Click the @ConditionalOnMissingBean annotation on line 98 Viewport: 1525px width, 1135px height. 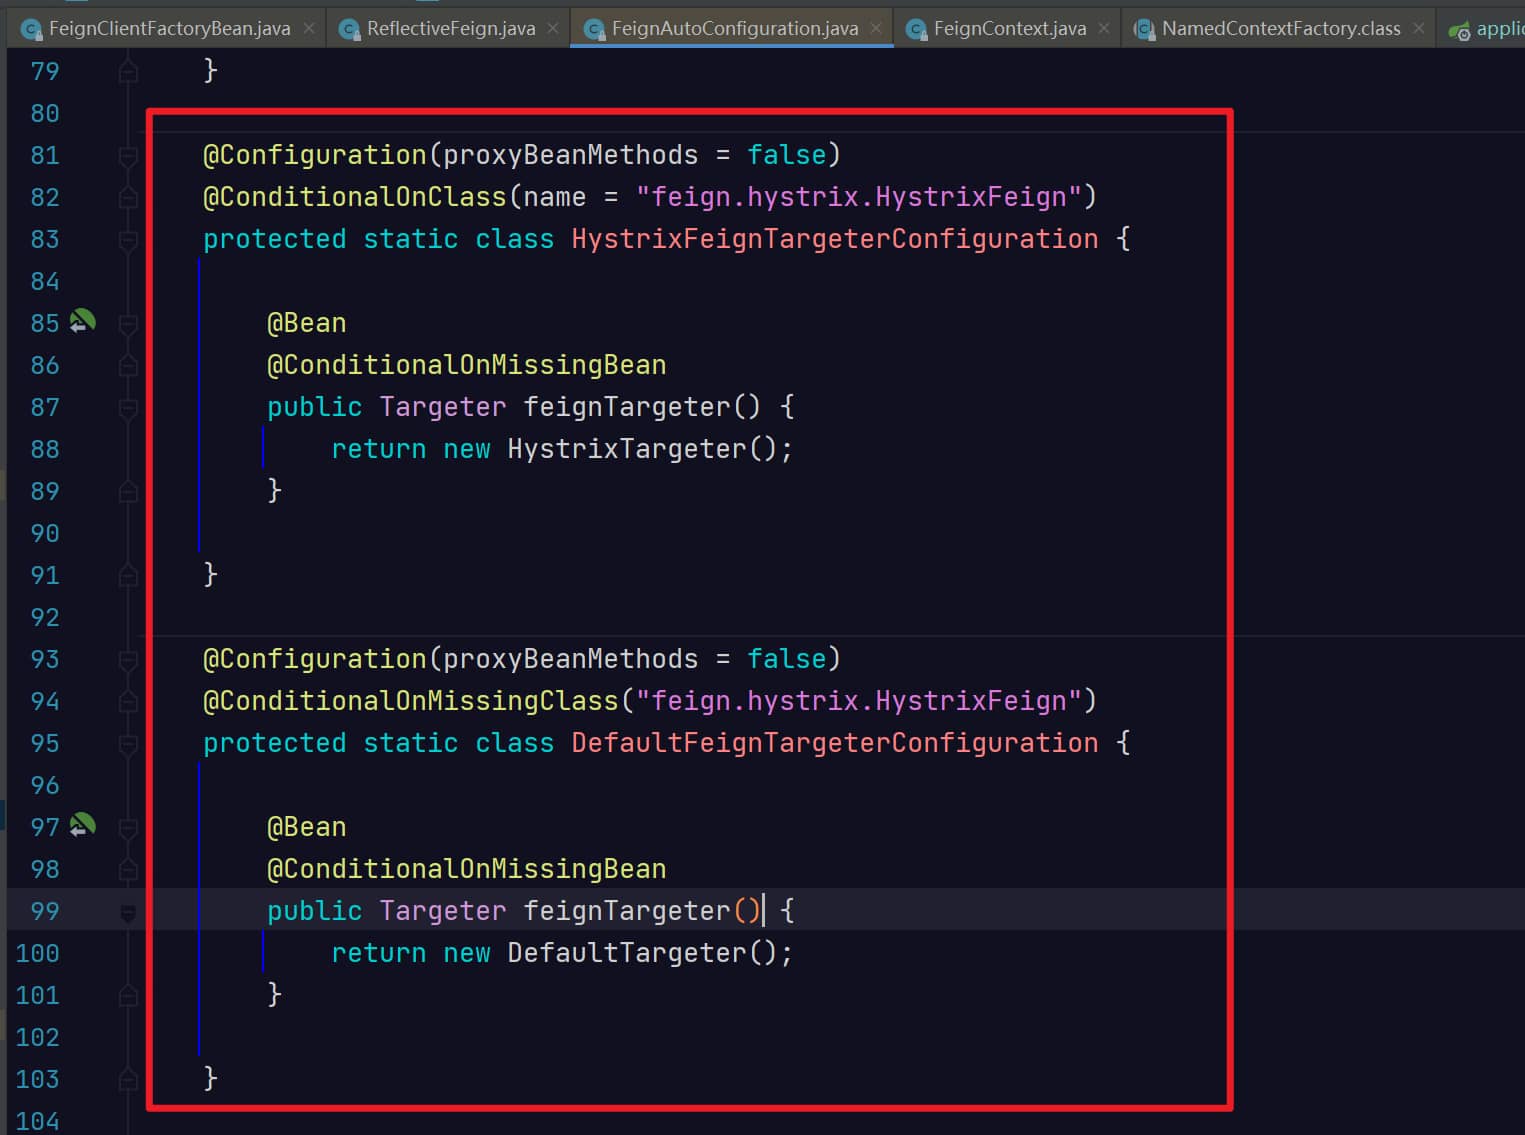point(467,869)
